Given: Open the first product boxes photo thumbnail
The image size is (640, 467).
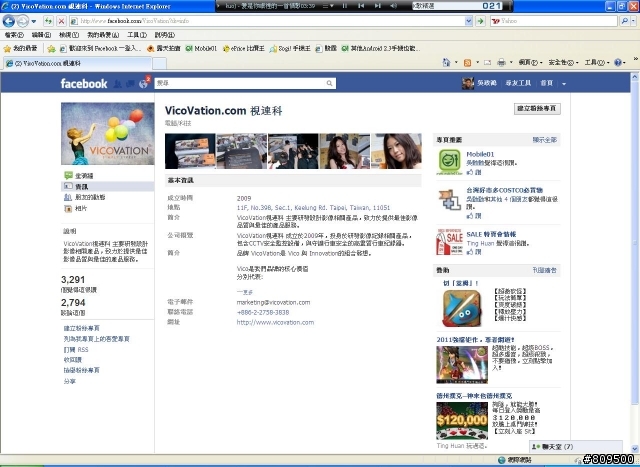Looking at the screenshot, I should click(x=190, y=151).
